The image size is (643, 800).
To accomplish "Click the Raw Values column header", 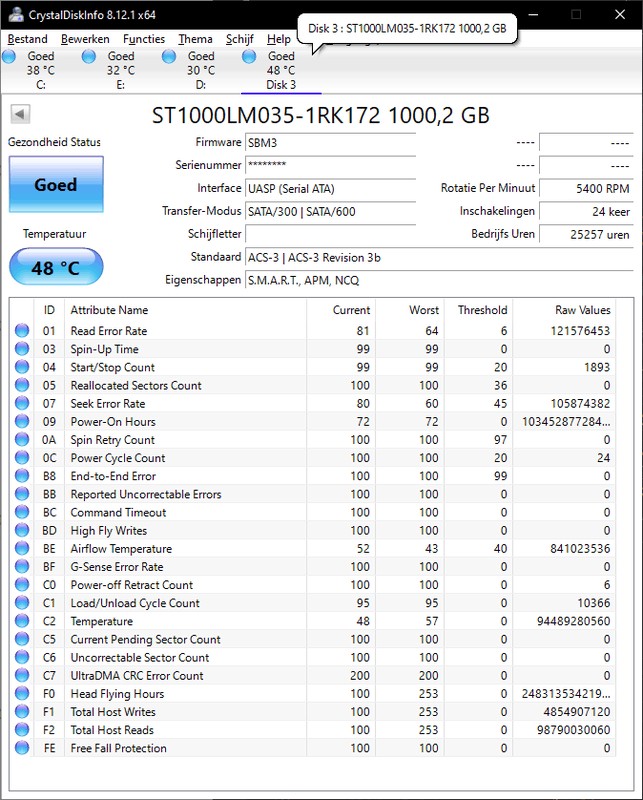I will point(582,310).
